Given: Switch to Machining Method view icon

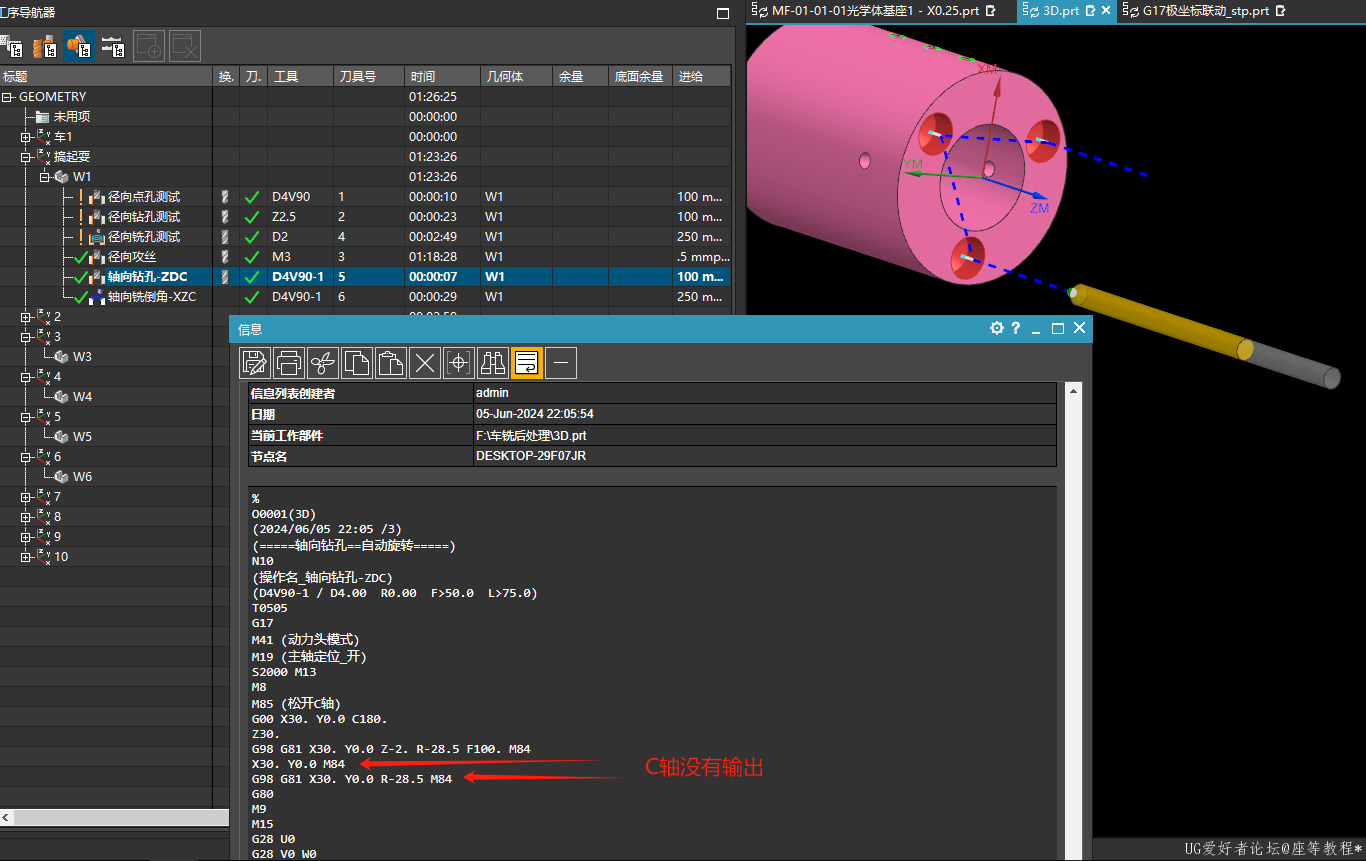Looking at the screenshot, I should coord(113,47).
